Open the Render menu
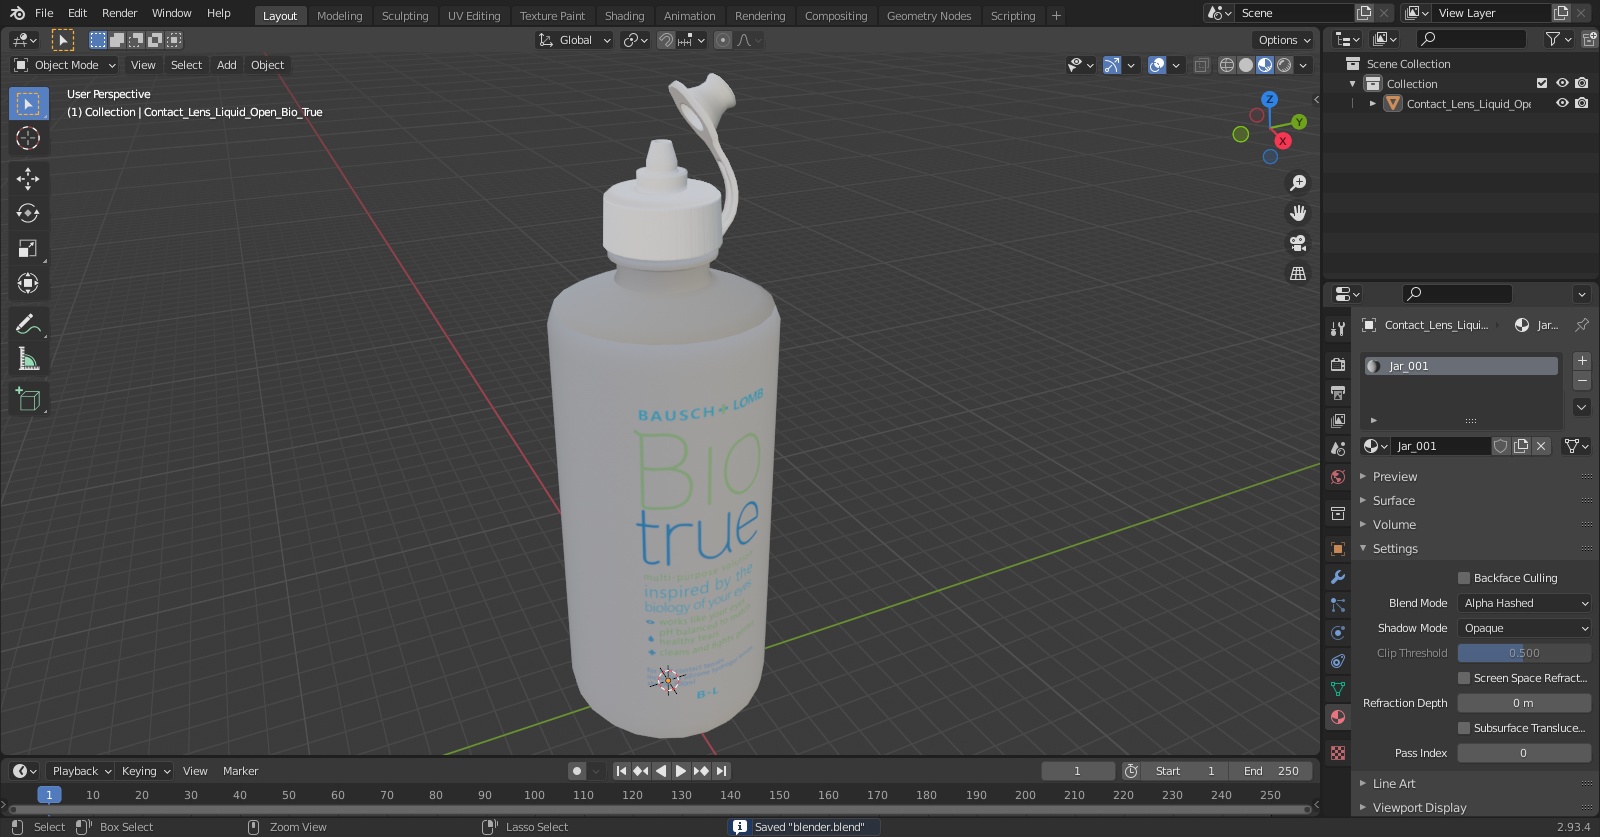The width and height of the screenshot is (1600, 837). (119, 13)
